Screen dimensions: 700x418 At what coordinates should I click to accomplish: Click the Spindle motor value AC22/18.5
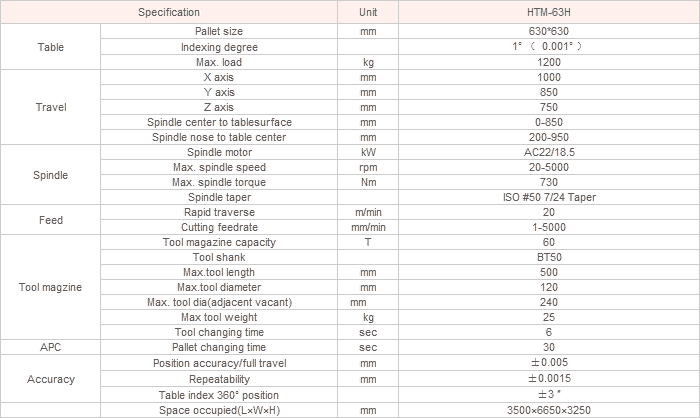coord(549,152)
